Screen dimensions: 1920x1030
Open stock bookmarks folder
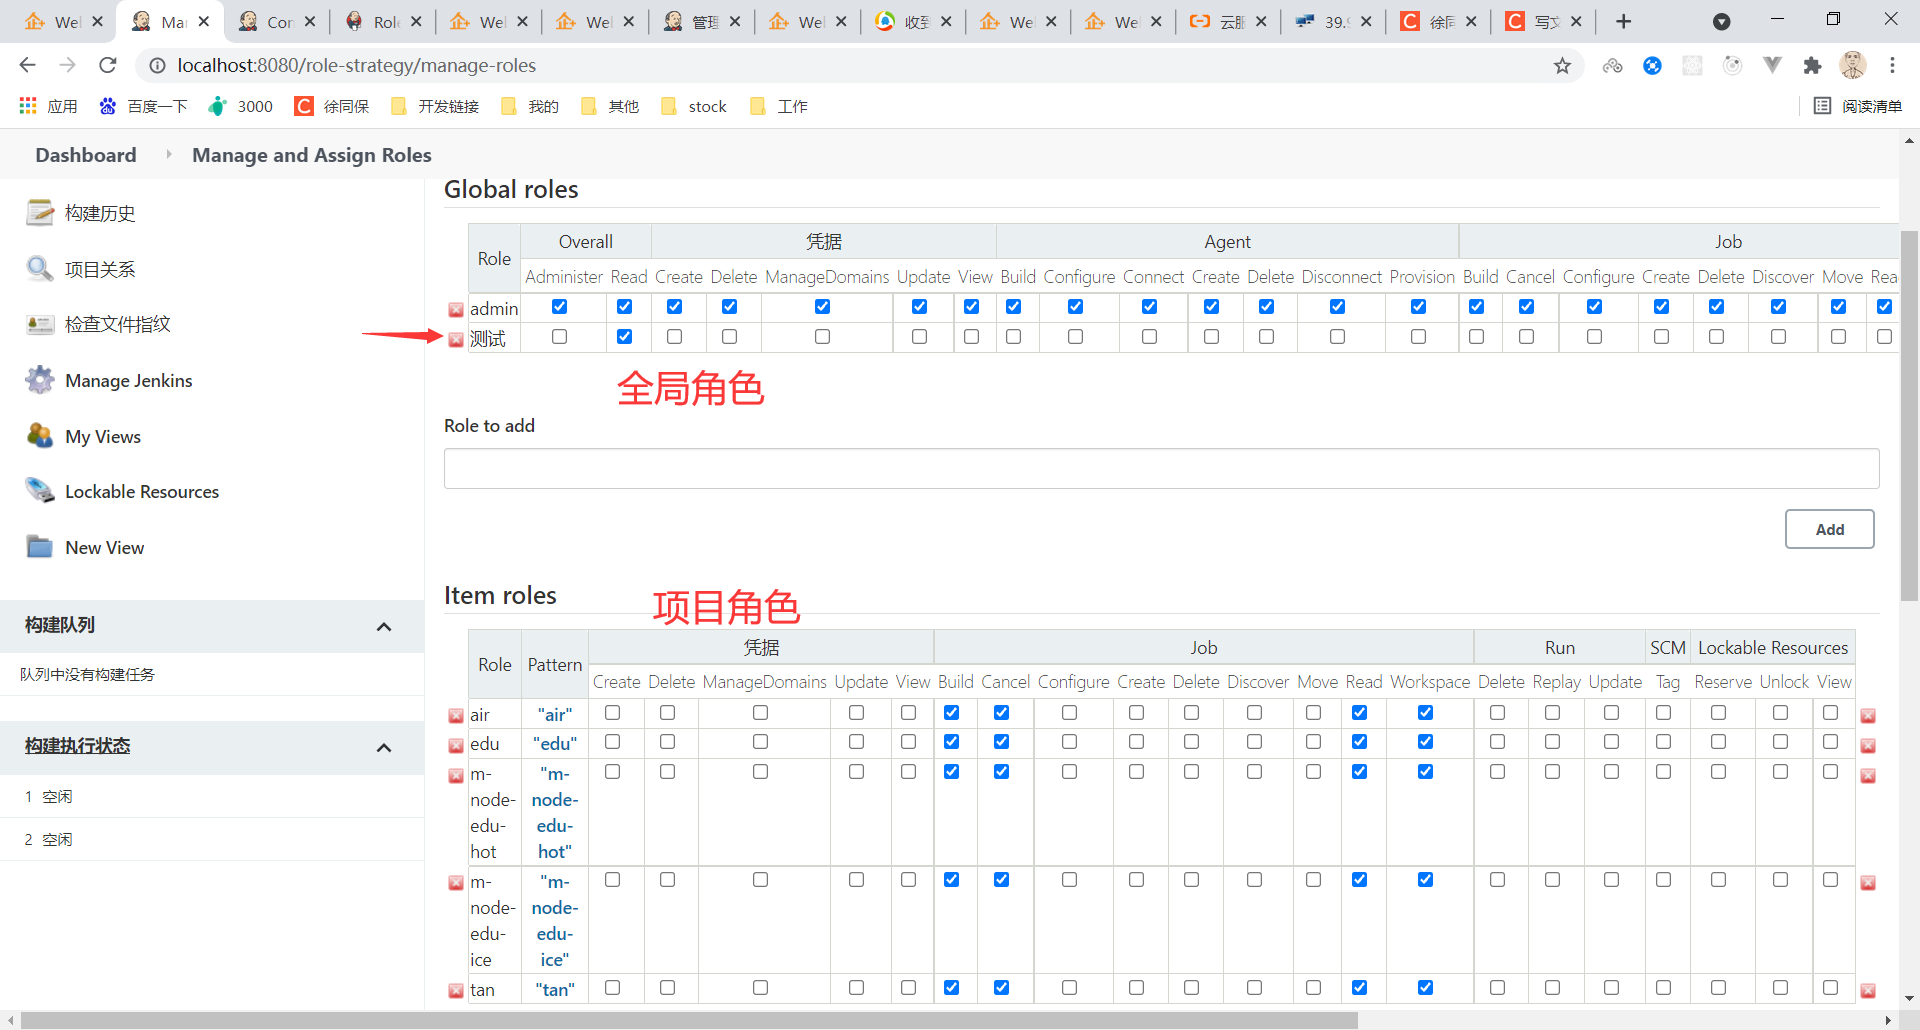(695, 106)
